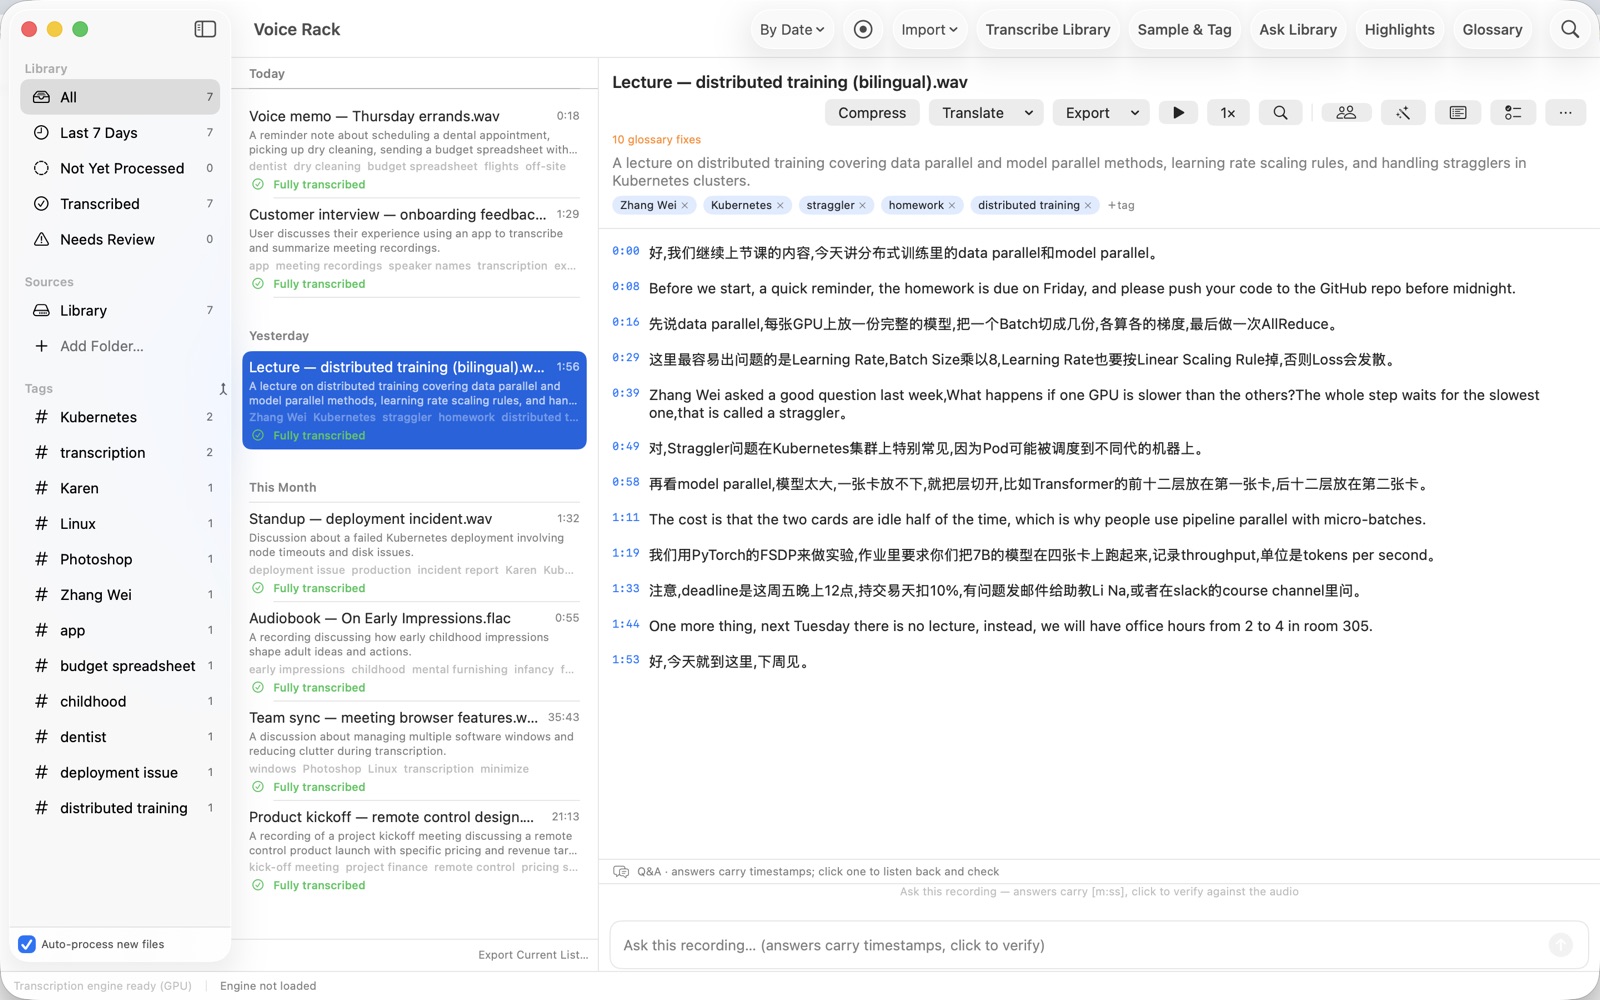Open the By Date sort dropdown
This screenshot has height=1000, width=1600.
[x=792, y=29]
